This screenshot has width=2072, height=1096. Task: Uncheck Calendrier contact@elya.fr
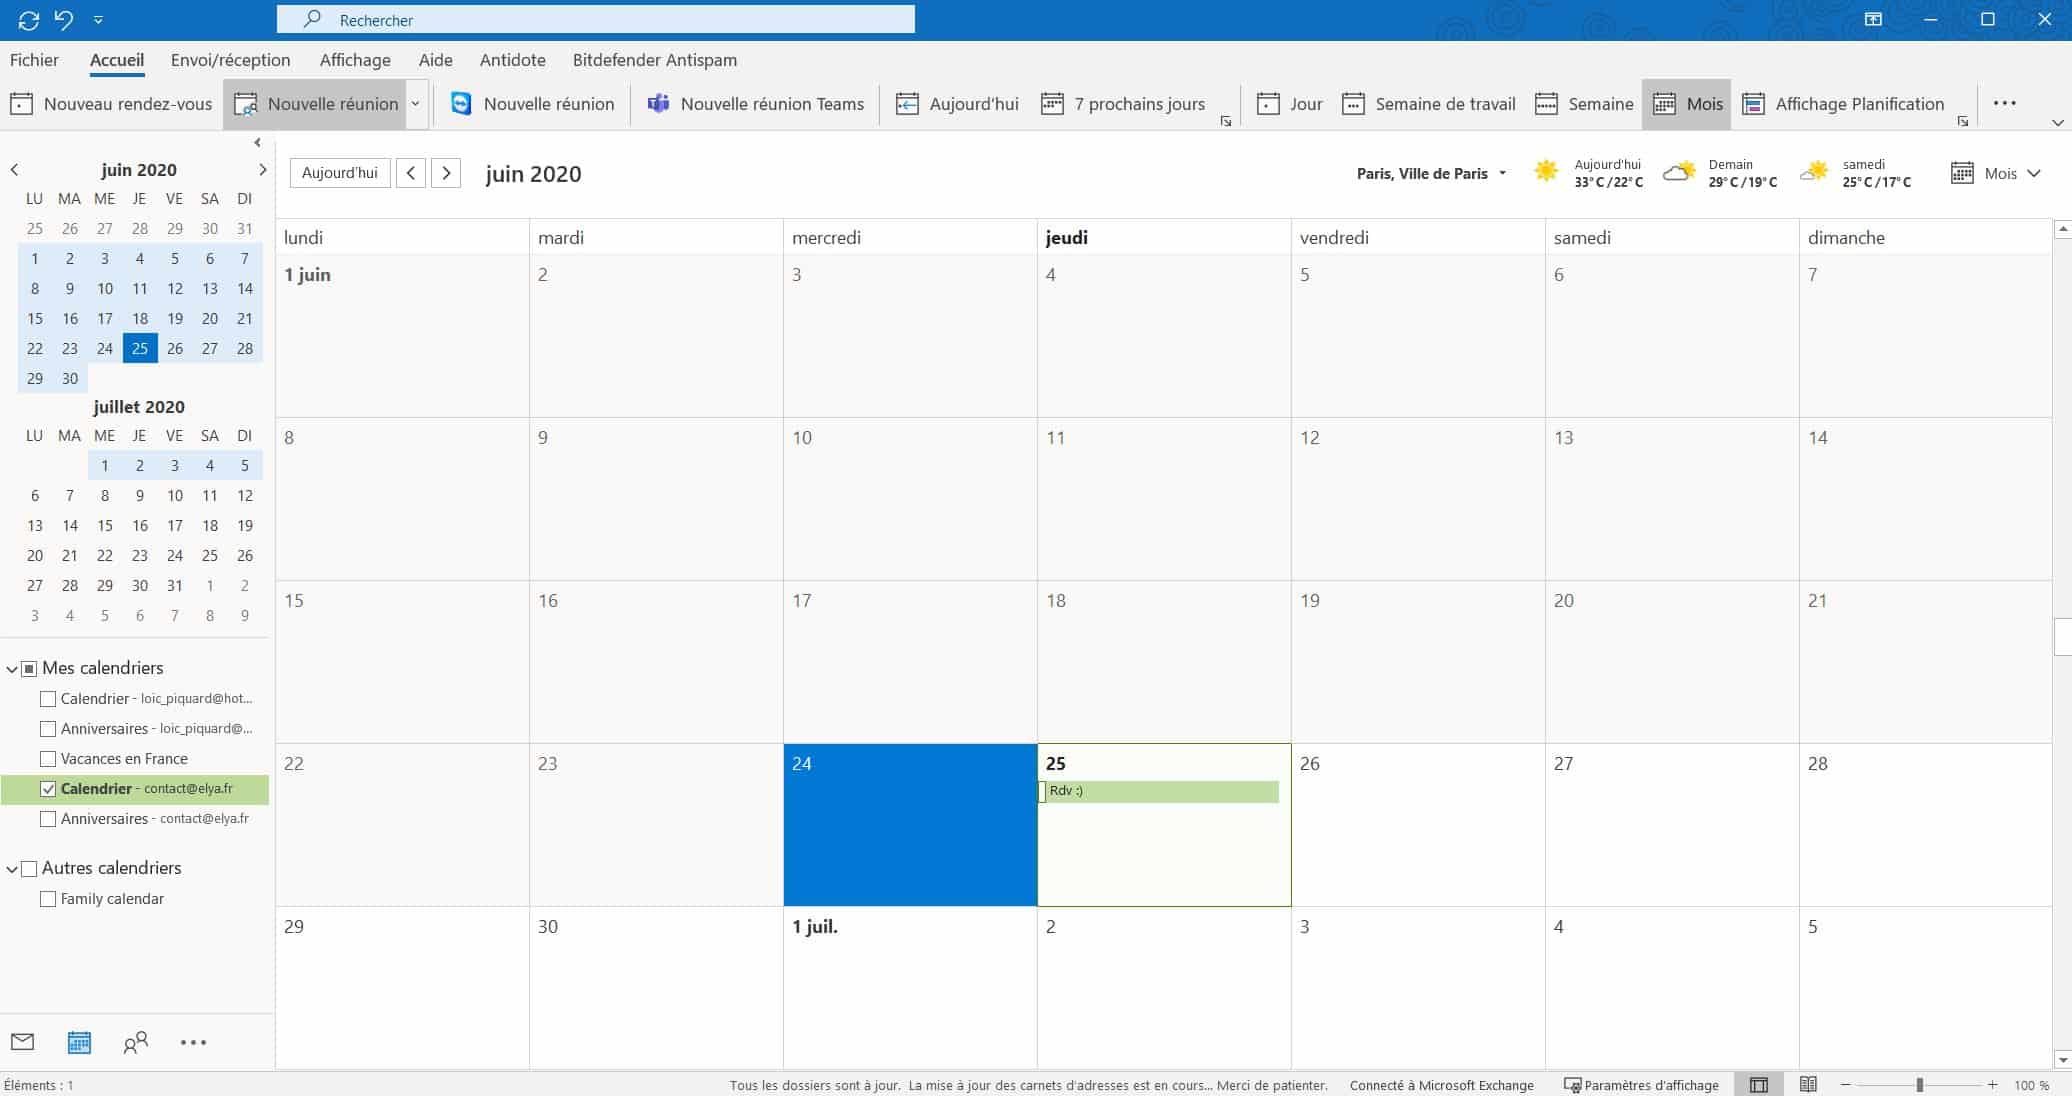(x=47, y=789)
